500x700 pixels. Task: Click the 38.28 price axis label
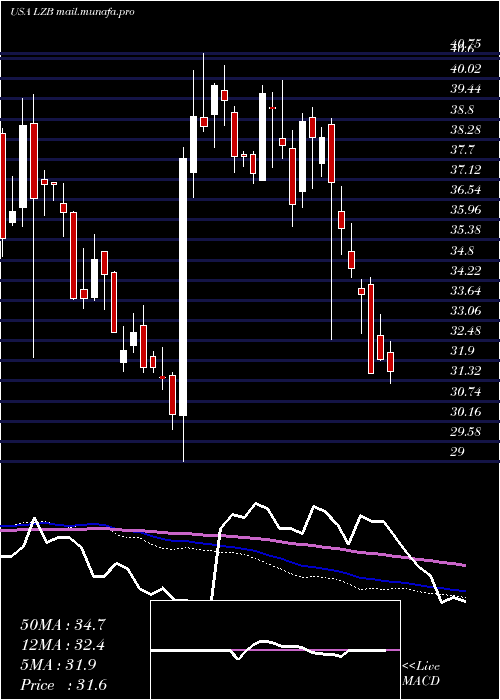click(x=466, y=130)
